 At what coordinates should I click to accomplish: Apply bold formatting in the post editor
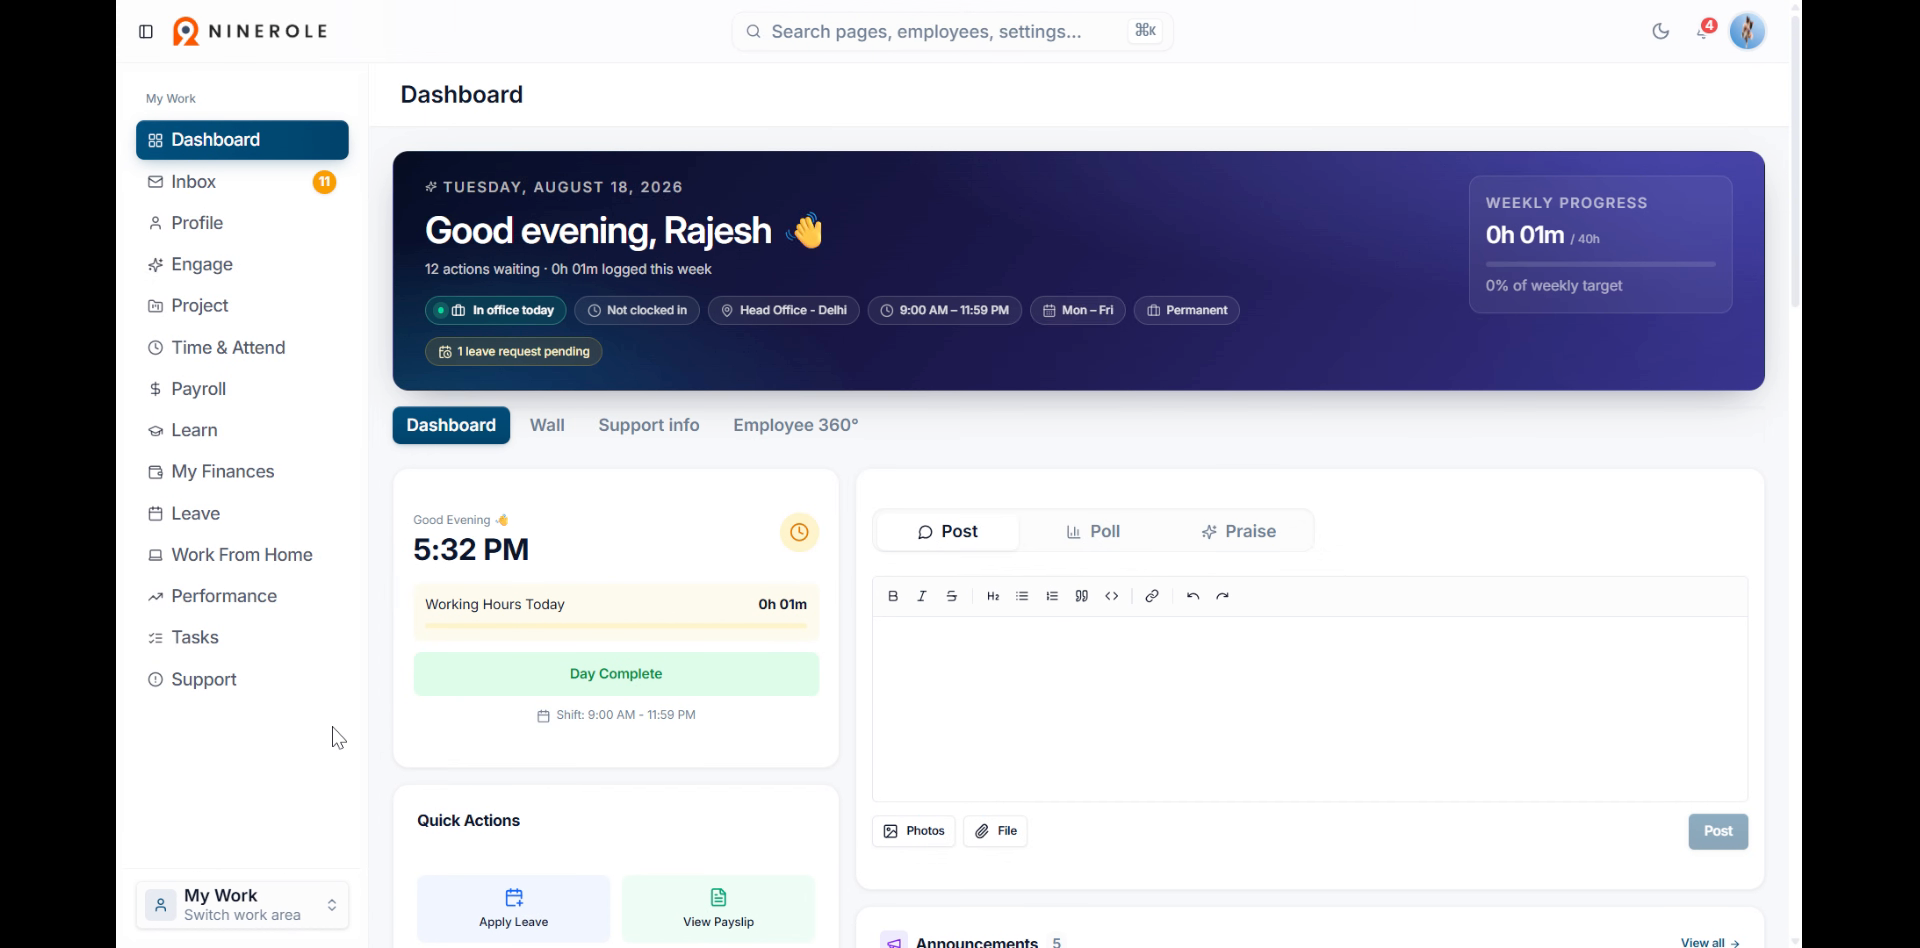tap(893, 596)
